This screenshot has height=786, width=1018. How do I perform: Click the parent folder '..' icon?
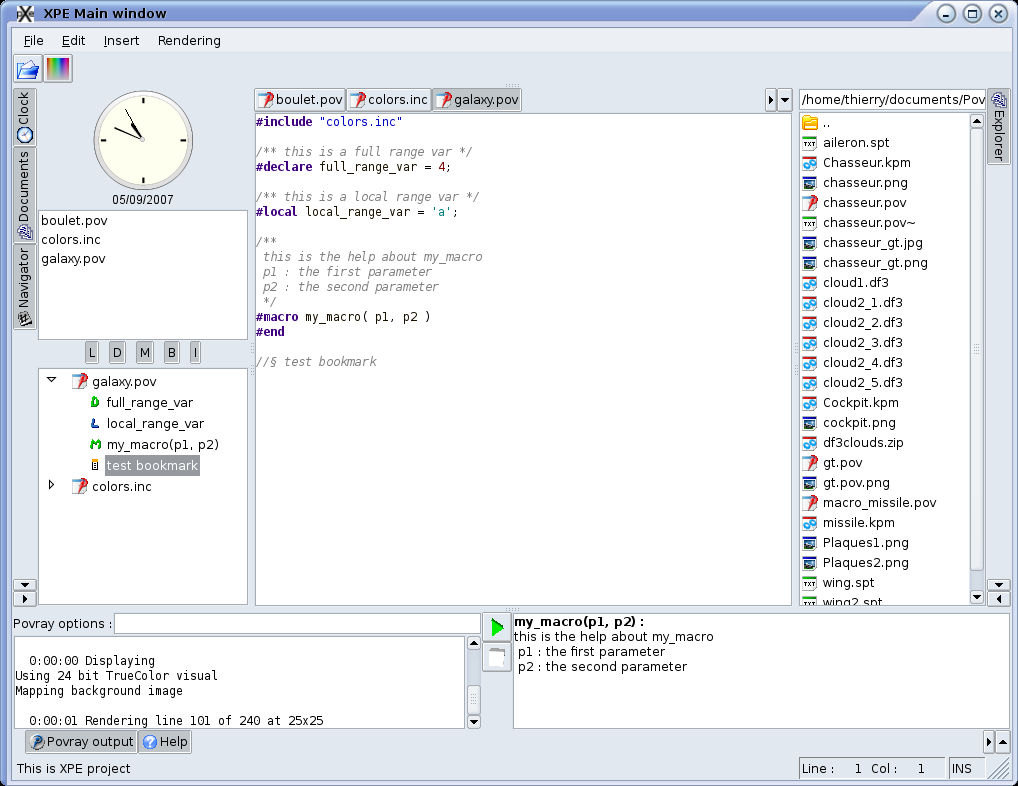click(x=810, y=123)
